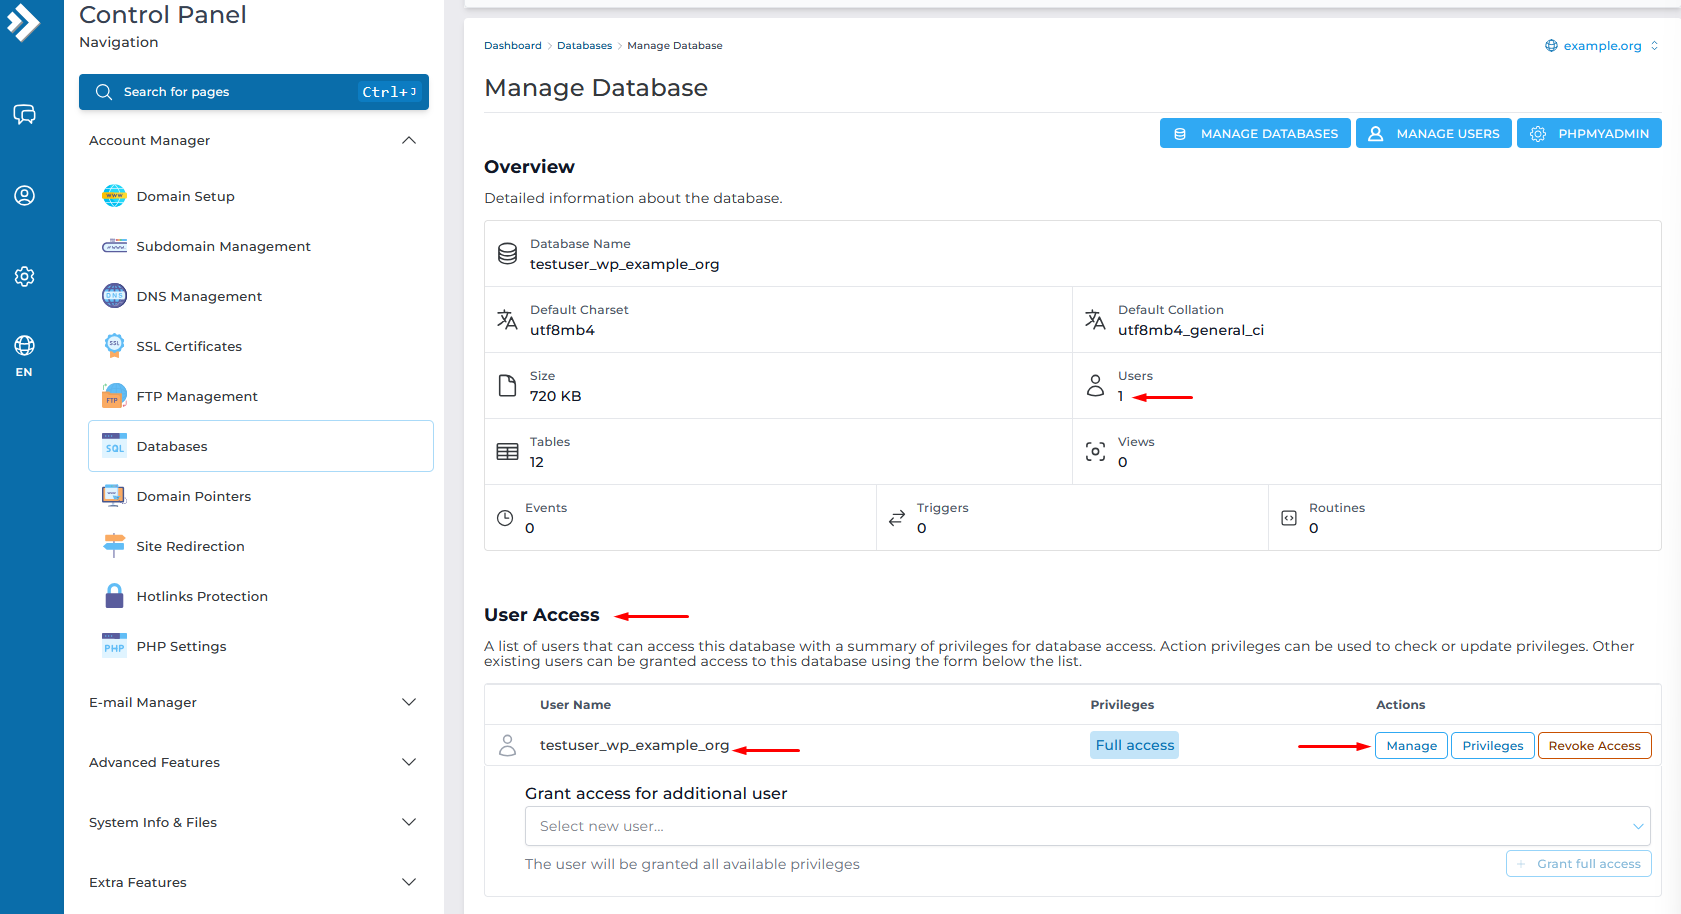This screenshot has height=914, width=1681.
Task: Go to Databases via breadcrumb link
Action: point(584,46)
